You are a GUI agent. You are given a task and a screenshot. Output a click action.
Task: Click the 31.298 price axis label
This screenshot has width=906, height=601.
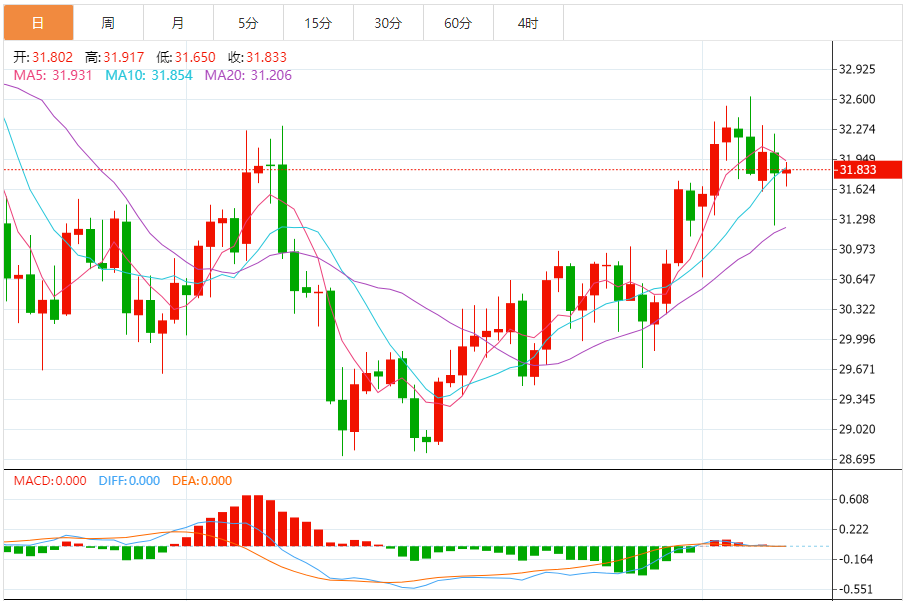pyautogui.click(x=857, y=220)
